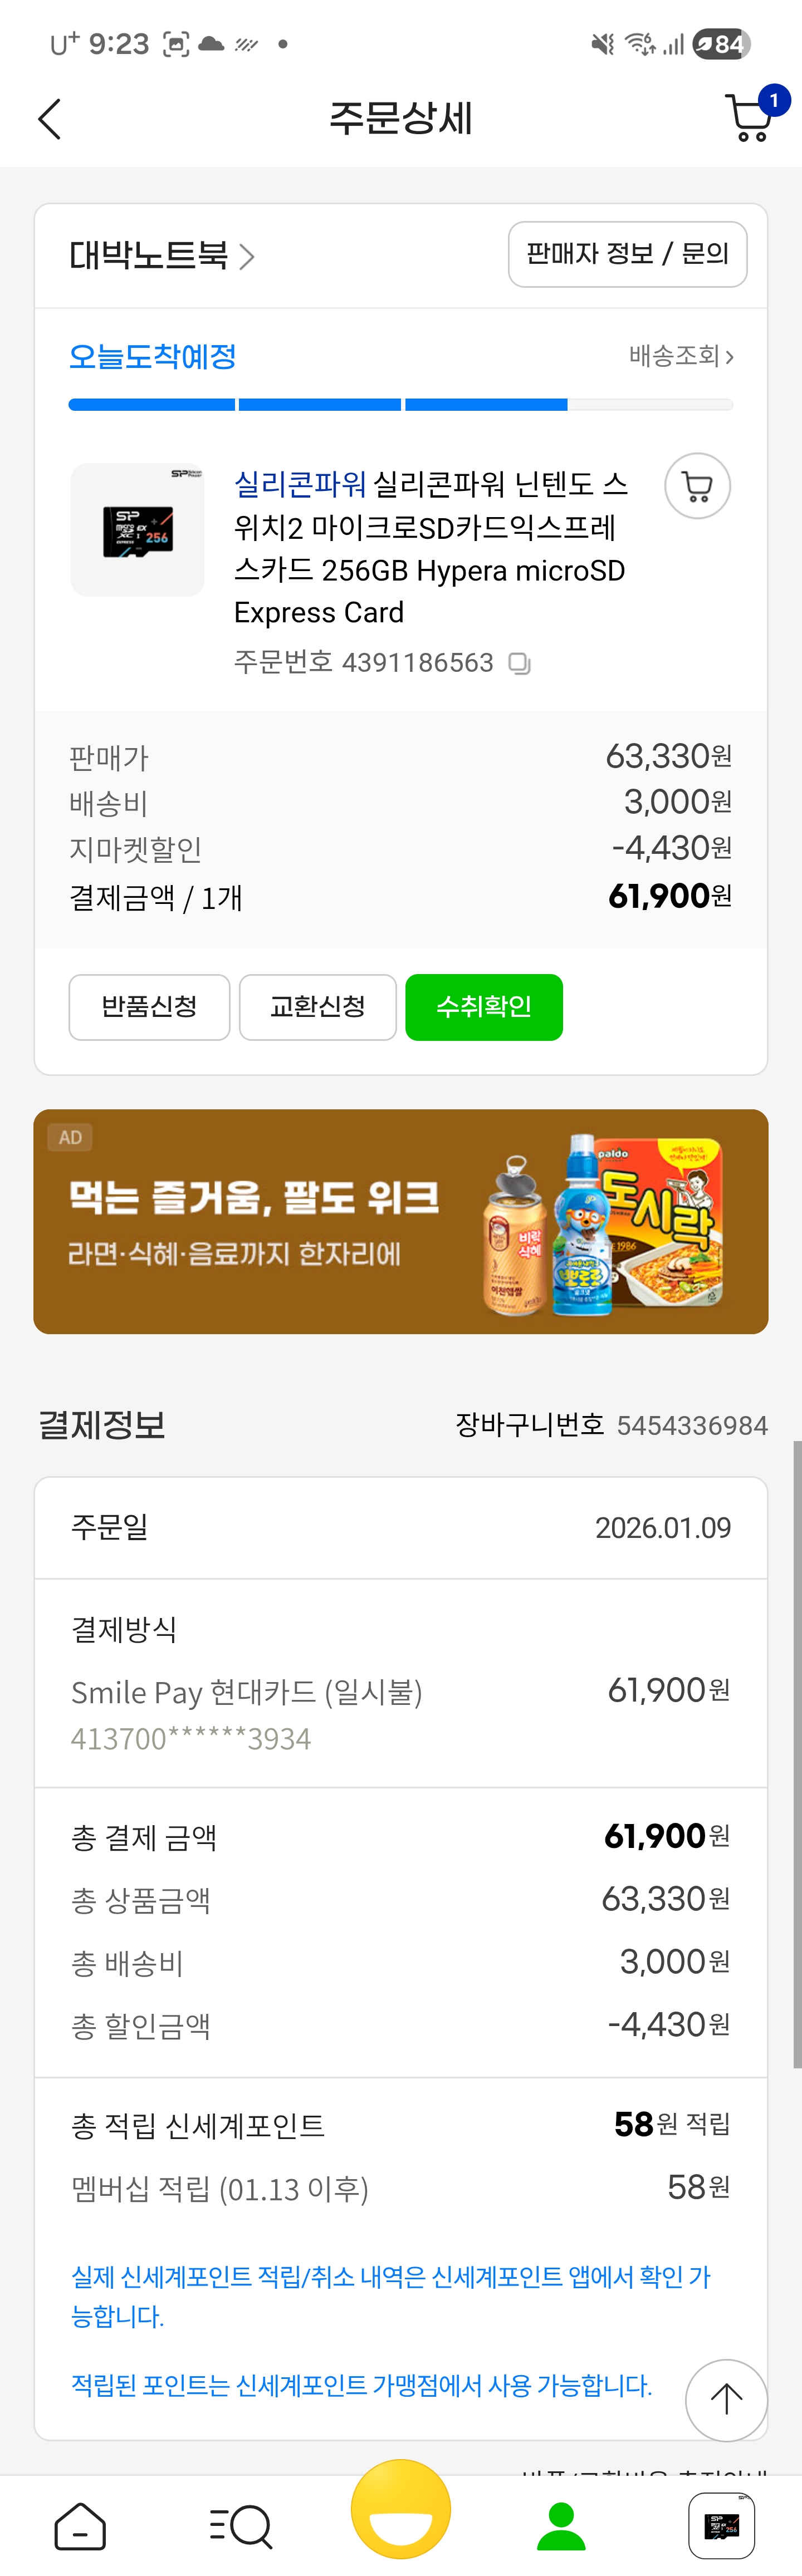Viewport: 802px width, 2576px height.
Task: Tap the yellow smile button
Action: pyautogui.click(x=401, y=2510)
